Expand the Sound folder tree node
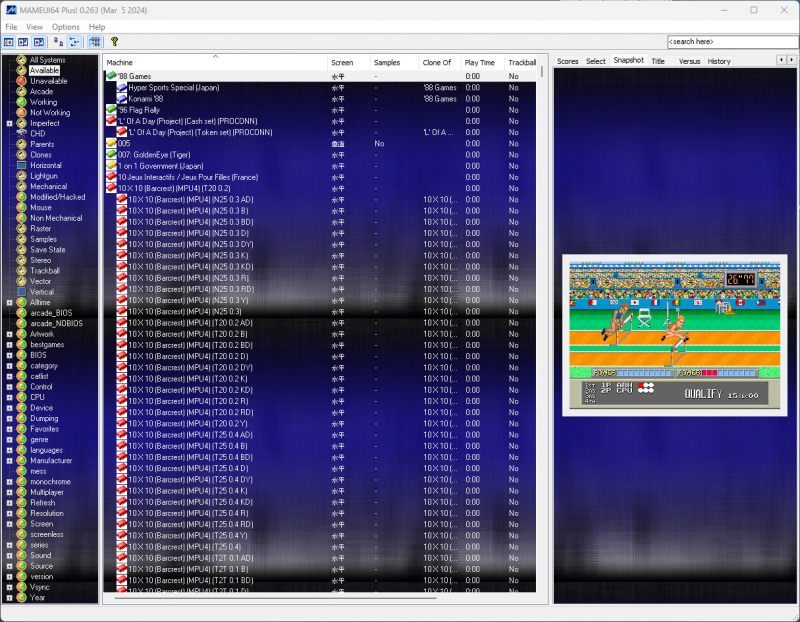This screenshot has height=622, width=800. [x=9, y=556]
